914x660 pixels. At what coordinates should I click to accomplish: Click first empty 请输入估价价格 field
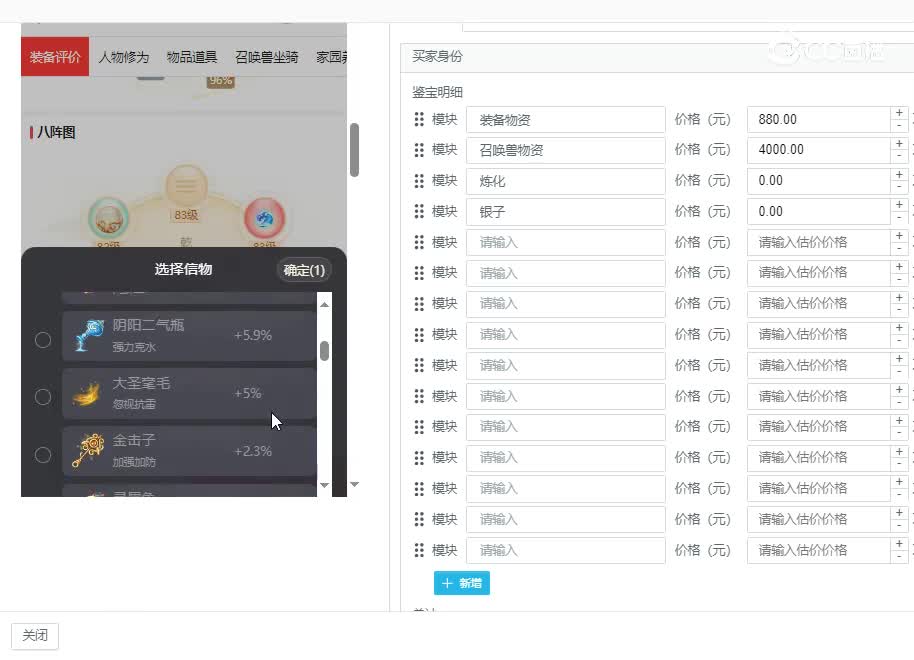click(x=818, y=242)
